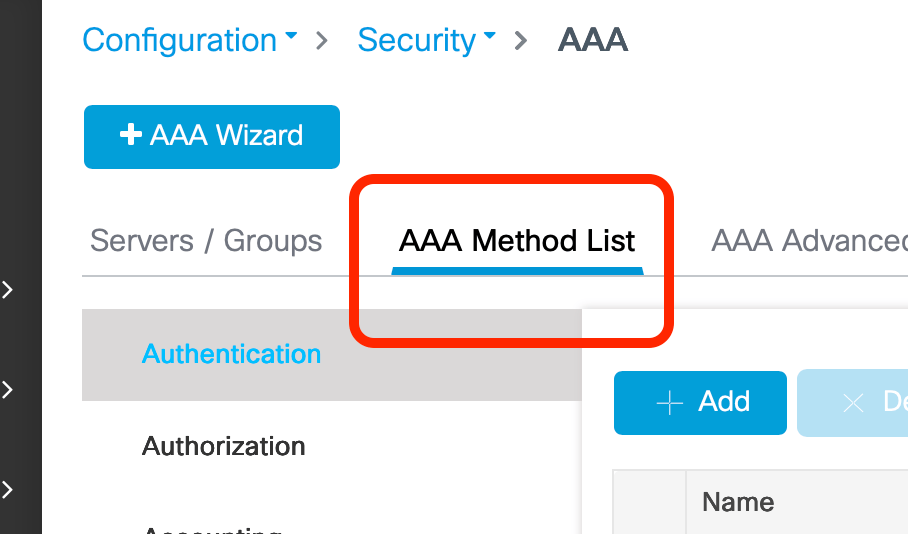Expand the topmost sidebar chevron arrow
Screen dimensions: 908x534
[x=8, y=290]
